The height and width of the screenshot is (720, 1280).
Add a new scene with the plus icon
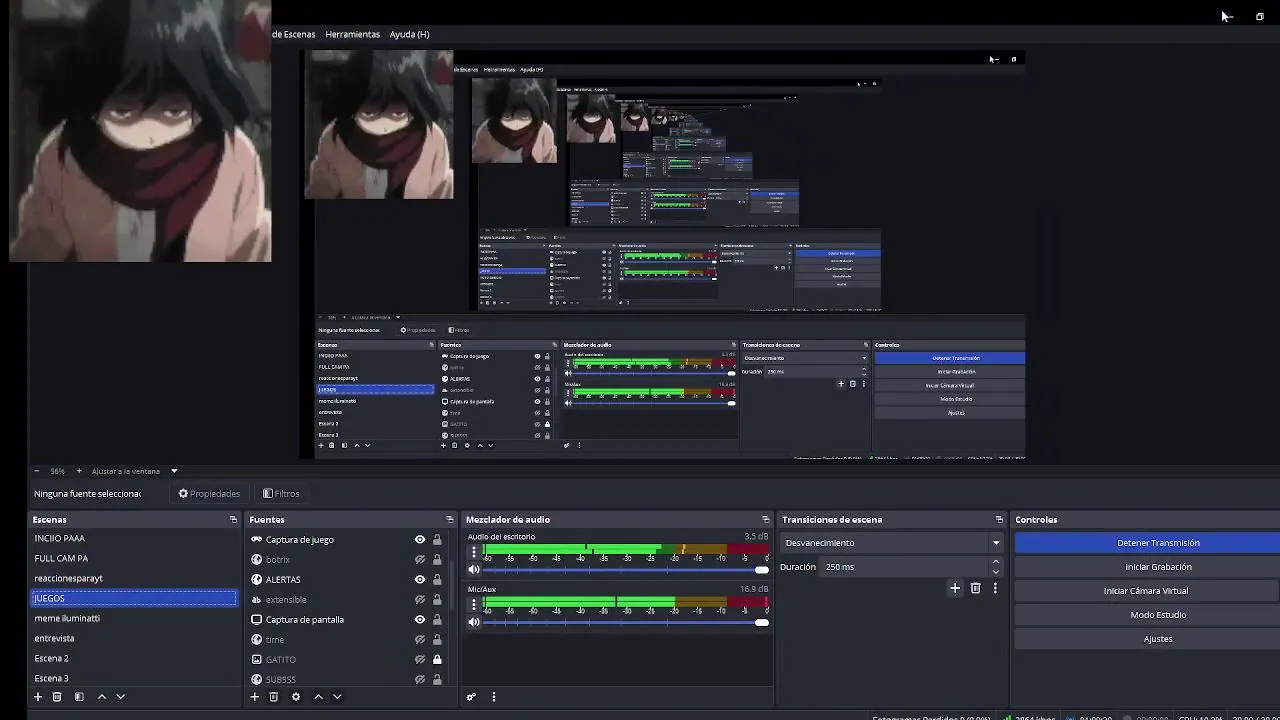point(38,697)
